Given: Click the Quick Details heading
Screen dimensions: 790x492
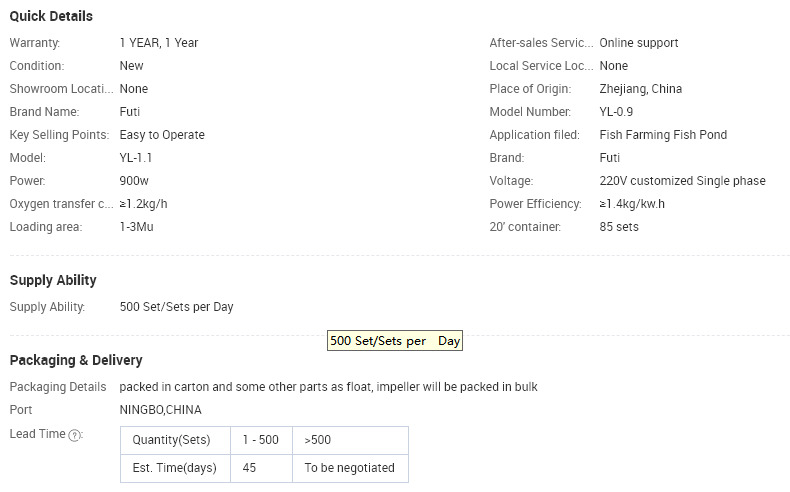Looking at the screenshot, I should (51, 16).
